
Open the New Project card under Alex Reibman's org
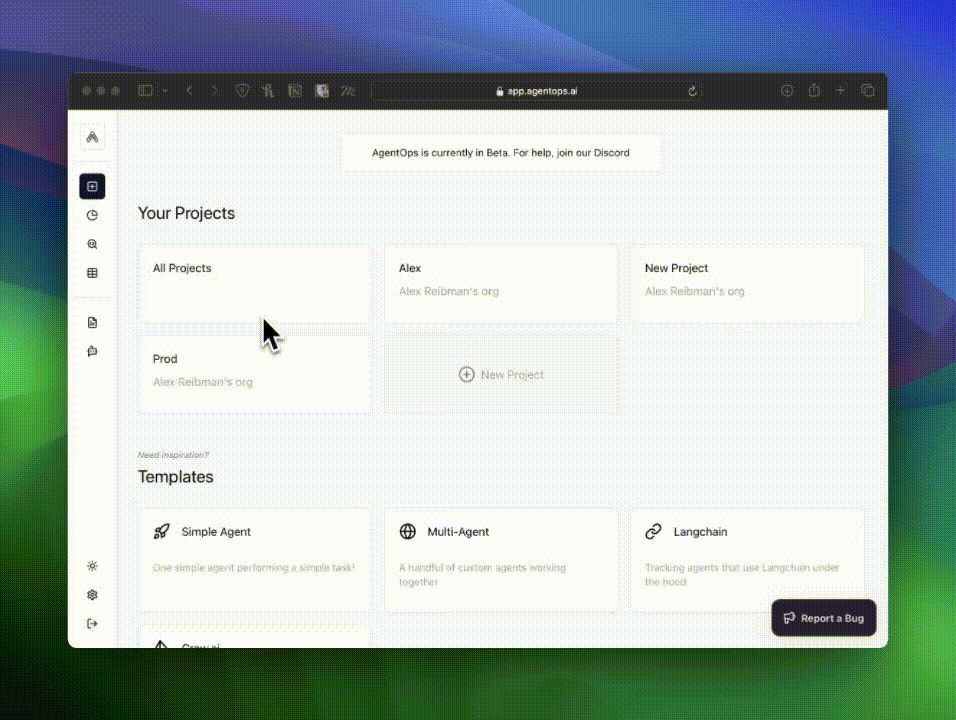coord(747,284)
